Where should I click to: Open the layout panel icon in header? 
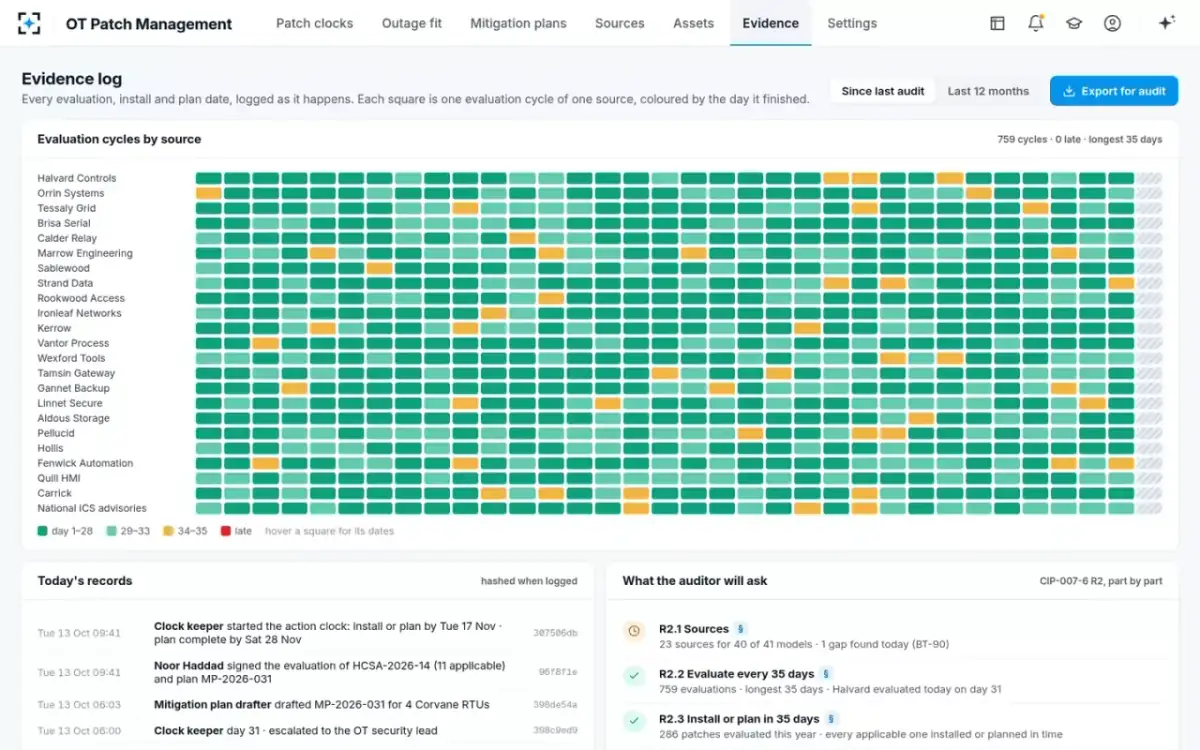tap(997, 23)
